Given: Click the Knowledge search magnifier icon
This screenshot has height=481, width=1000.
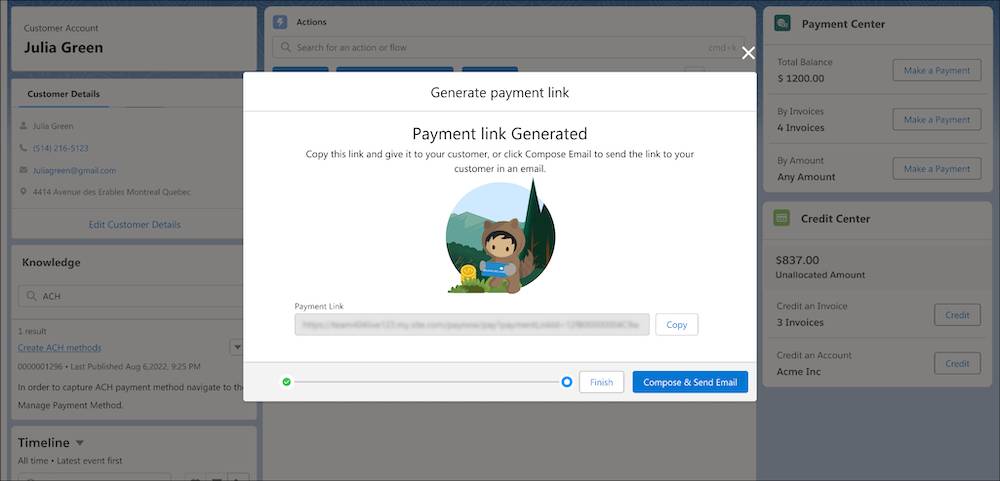Looking at the screenshot, I should coord(31,296).
